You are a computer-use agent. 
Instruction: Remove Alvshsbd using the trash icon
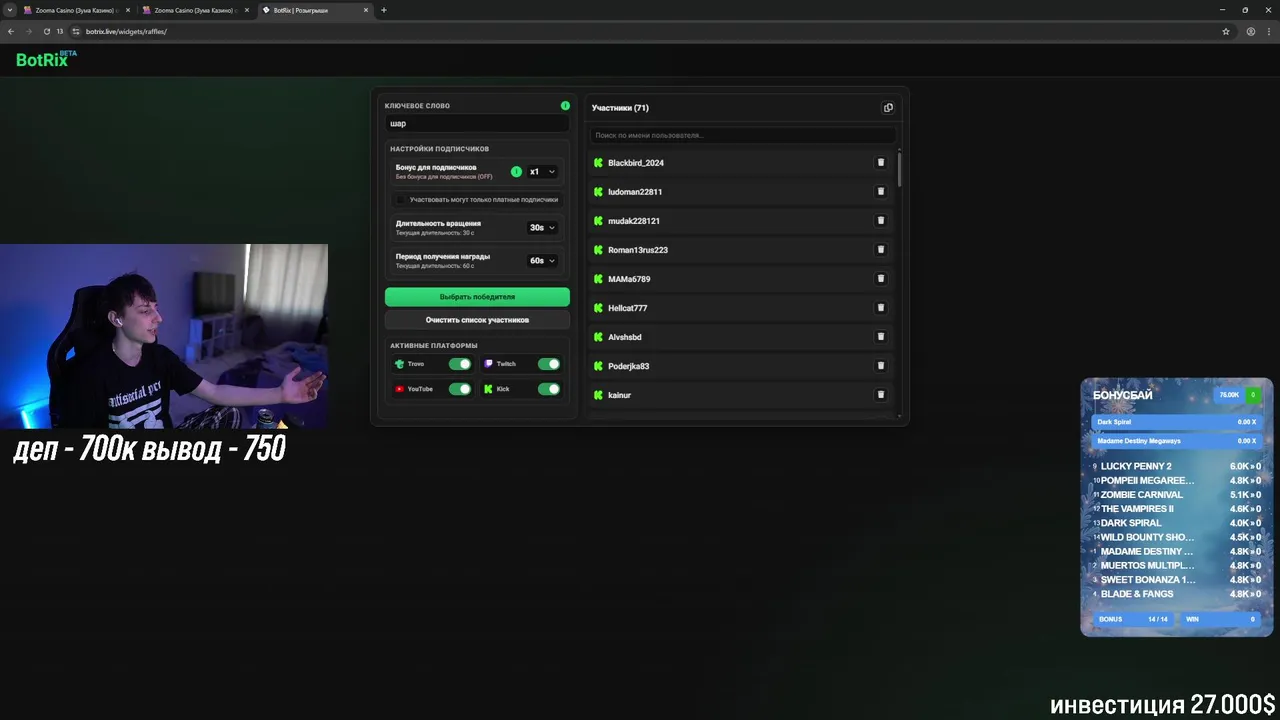point(881,336)
